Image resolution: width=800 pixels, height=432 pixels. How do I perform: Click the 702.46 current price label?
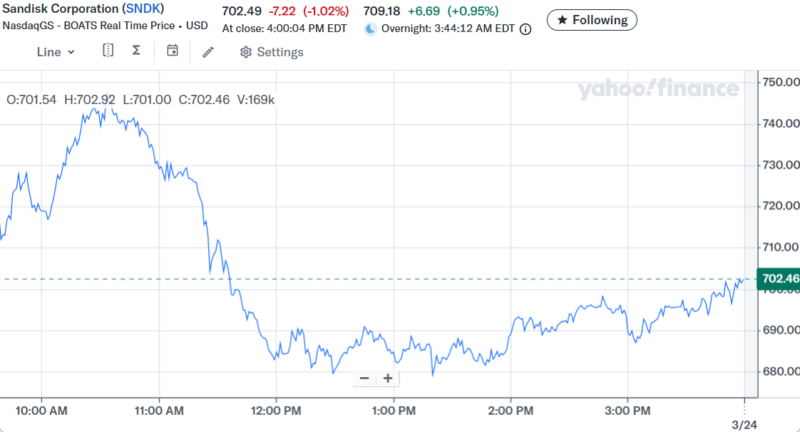(779, 278)
